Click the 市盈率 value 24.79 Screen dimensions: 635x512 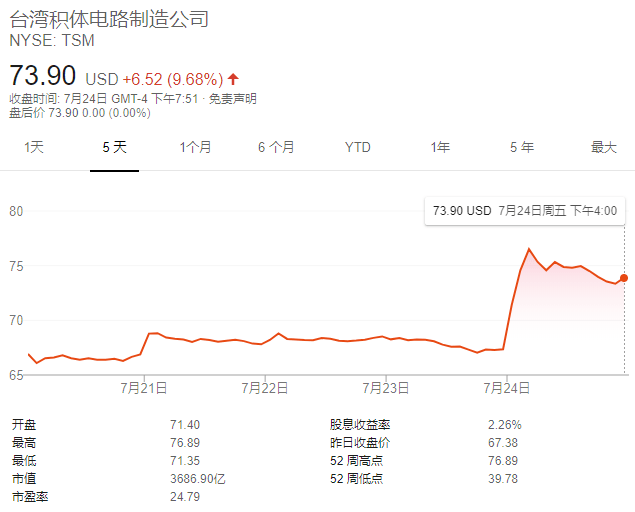(185, 497)
